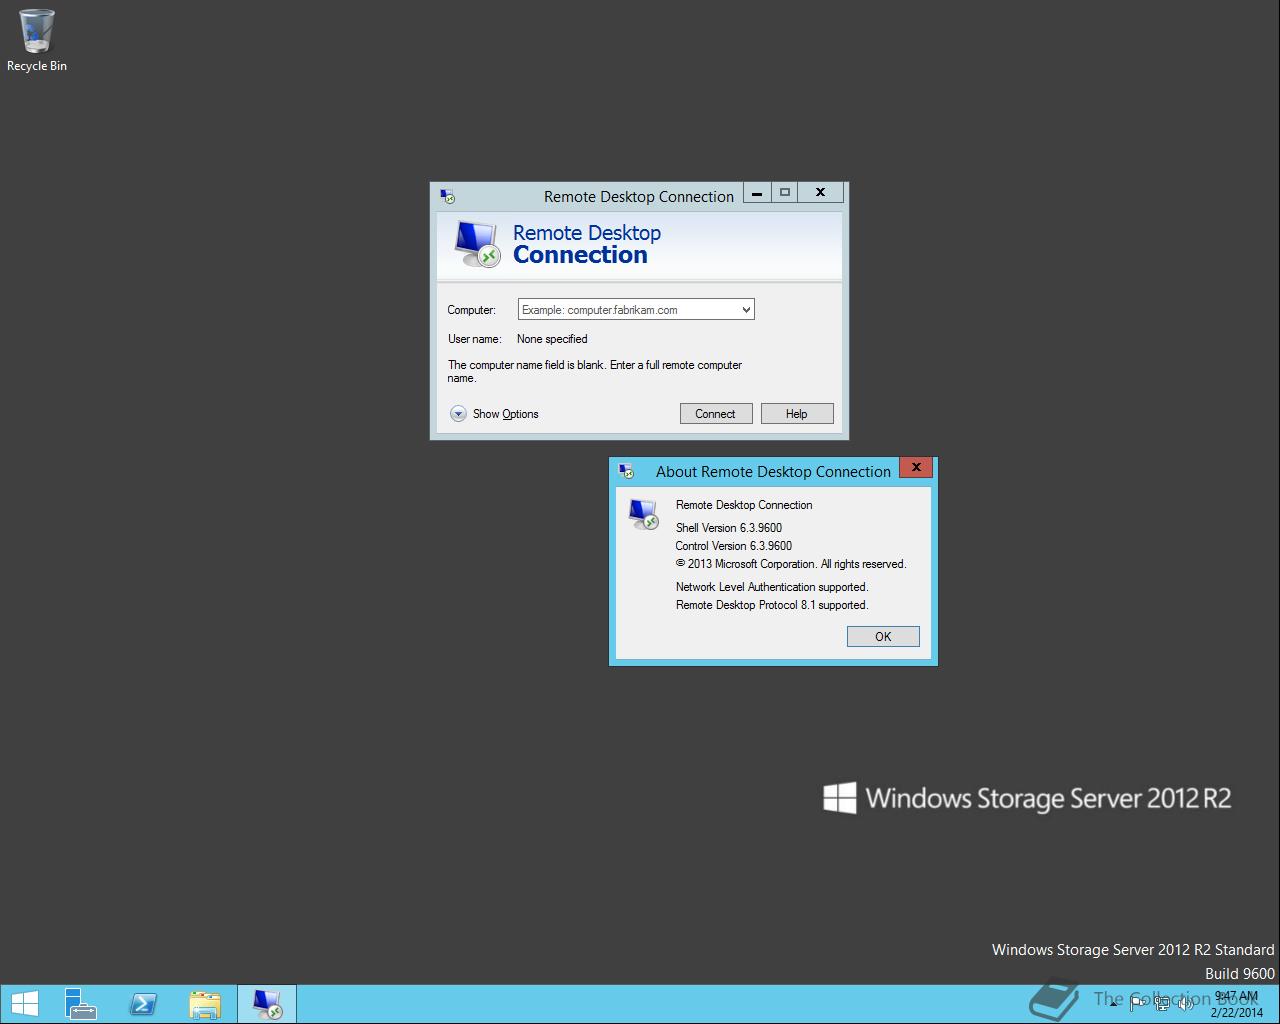Open the volume speaker tray icon

(x=1186, y=1004)
